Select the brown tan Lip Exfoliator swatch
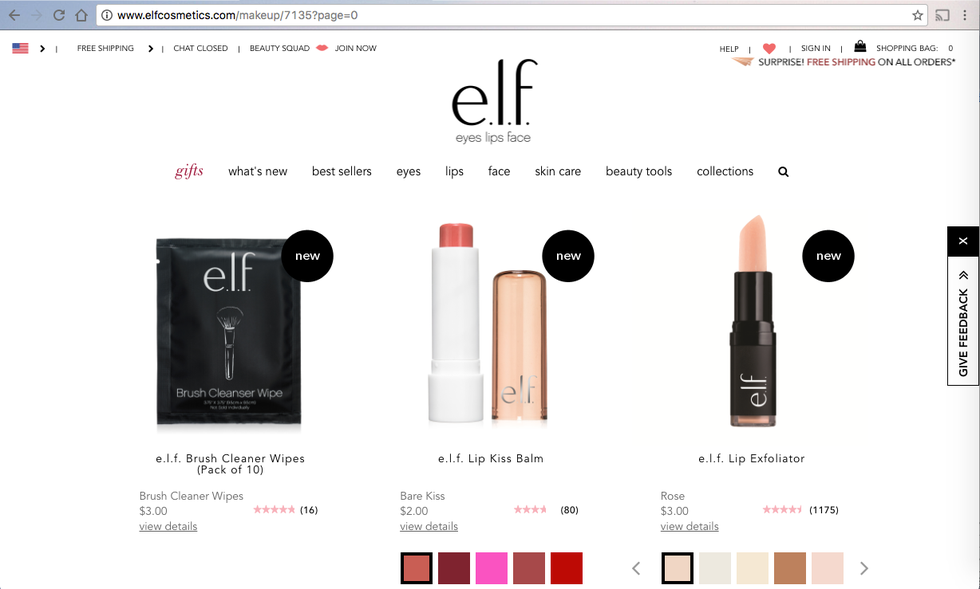Viewport: 980px width, 589px height. click(790, 568)
